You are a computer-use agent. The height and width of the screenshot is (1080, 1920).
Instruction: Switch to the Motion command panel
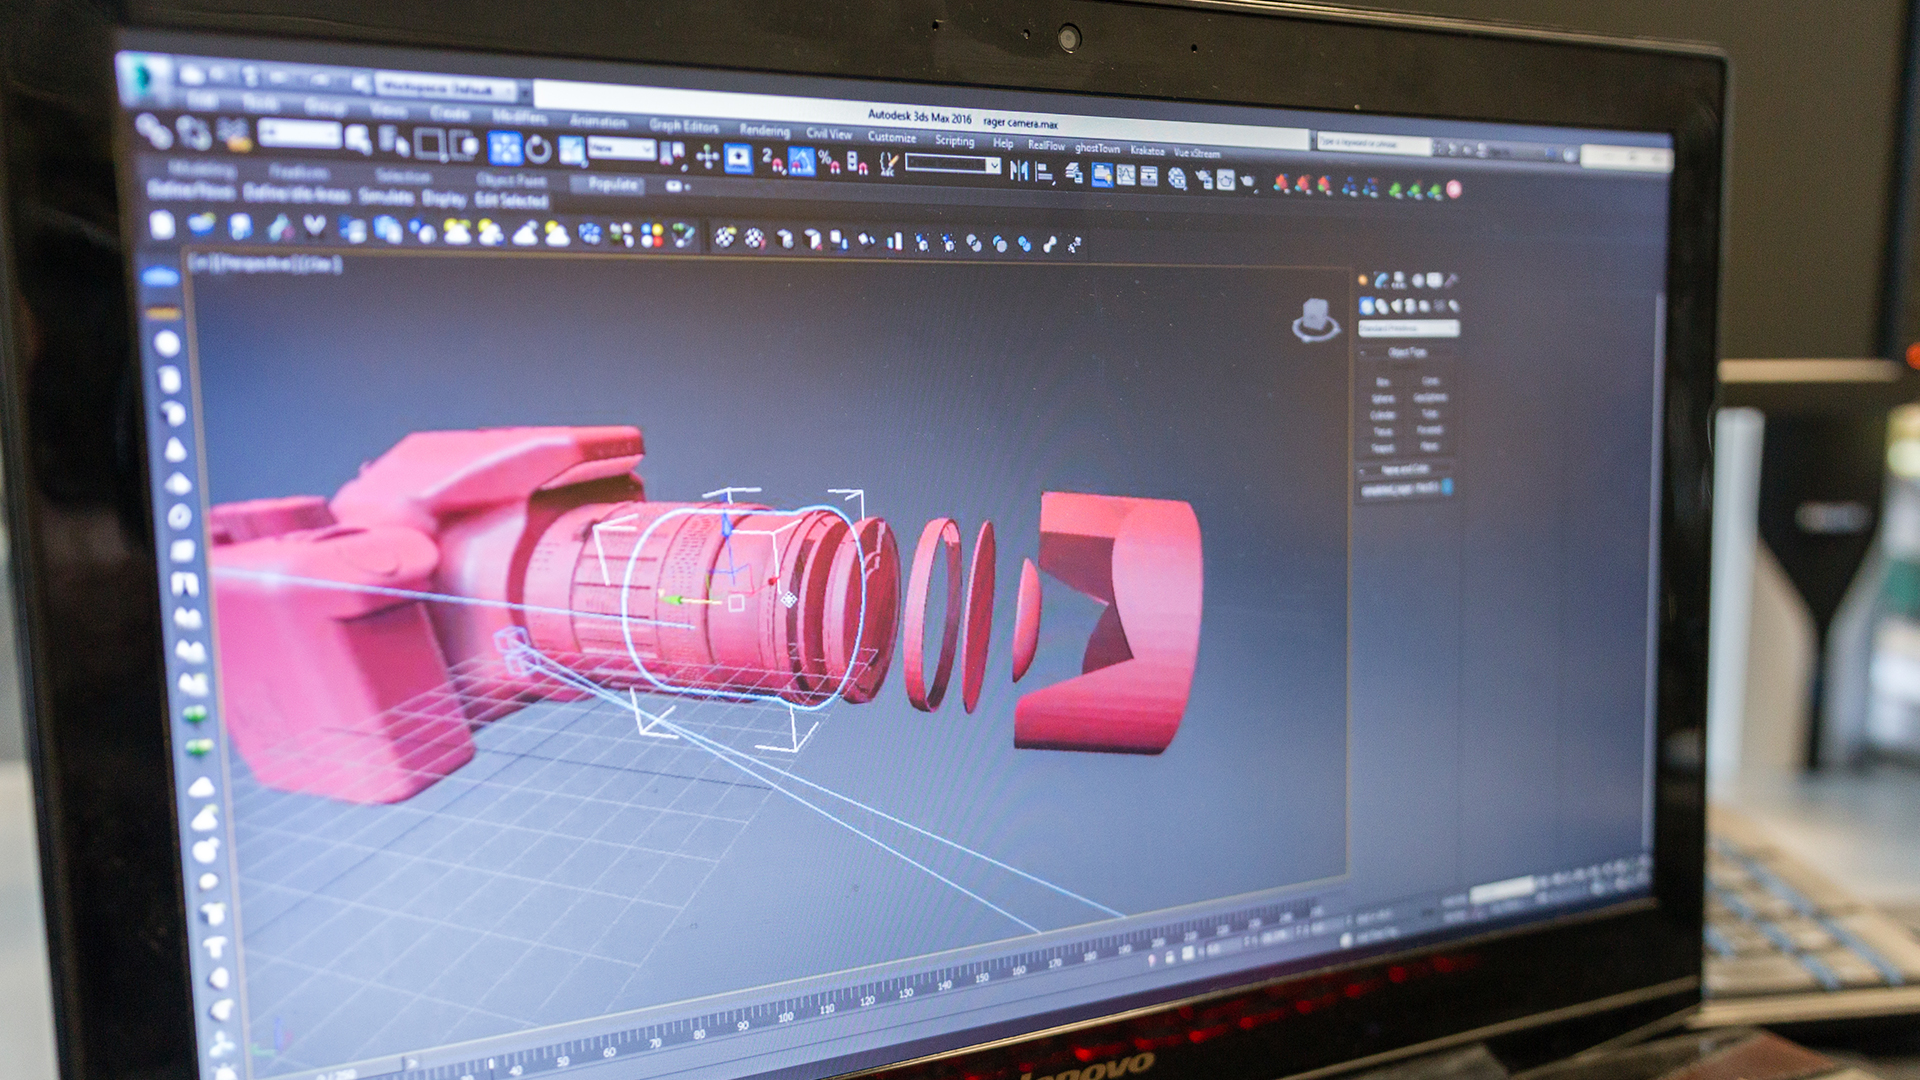1417,280
